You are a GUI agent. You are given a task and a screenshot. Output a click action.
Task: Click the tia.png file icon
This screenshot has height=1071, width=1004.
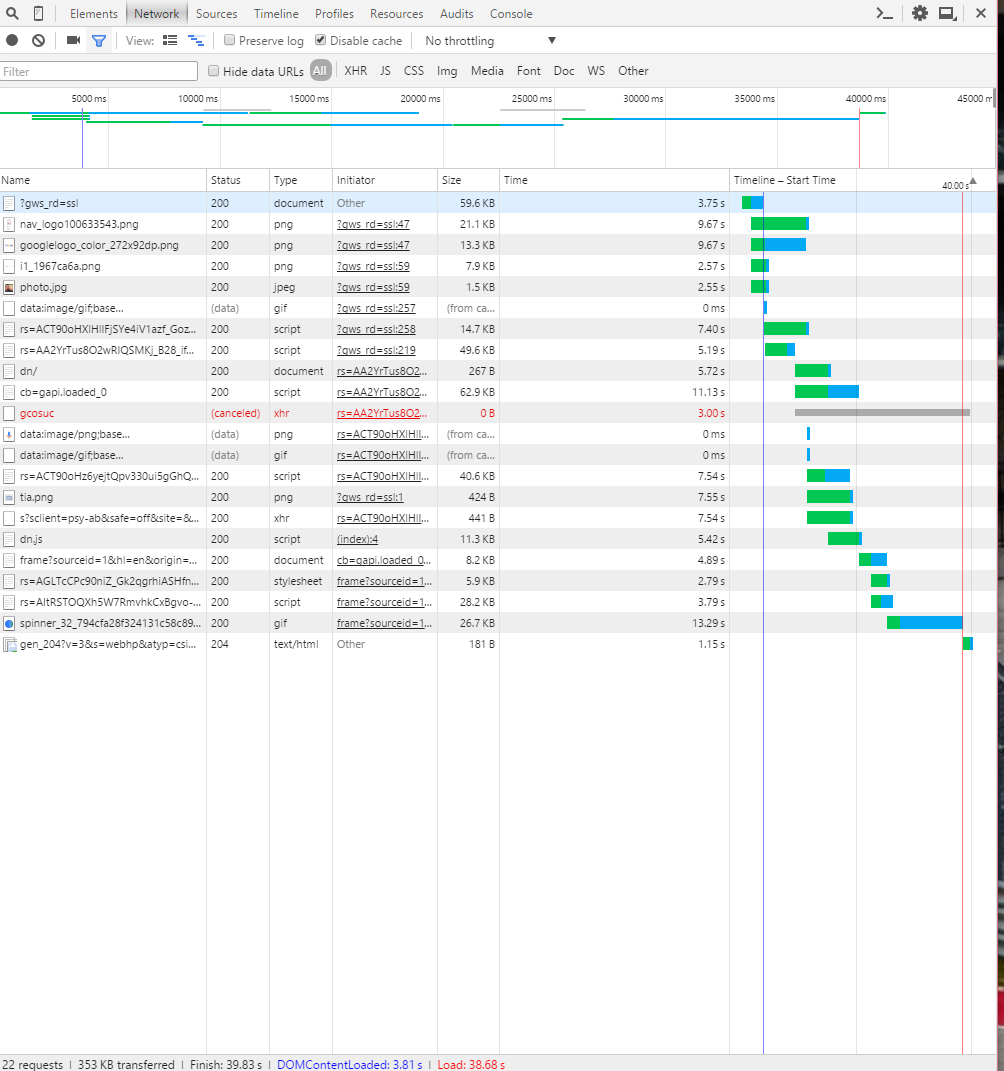[9, 497]
